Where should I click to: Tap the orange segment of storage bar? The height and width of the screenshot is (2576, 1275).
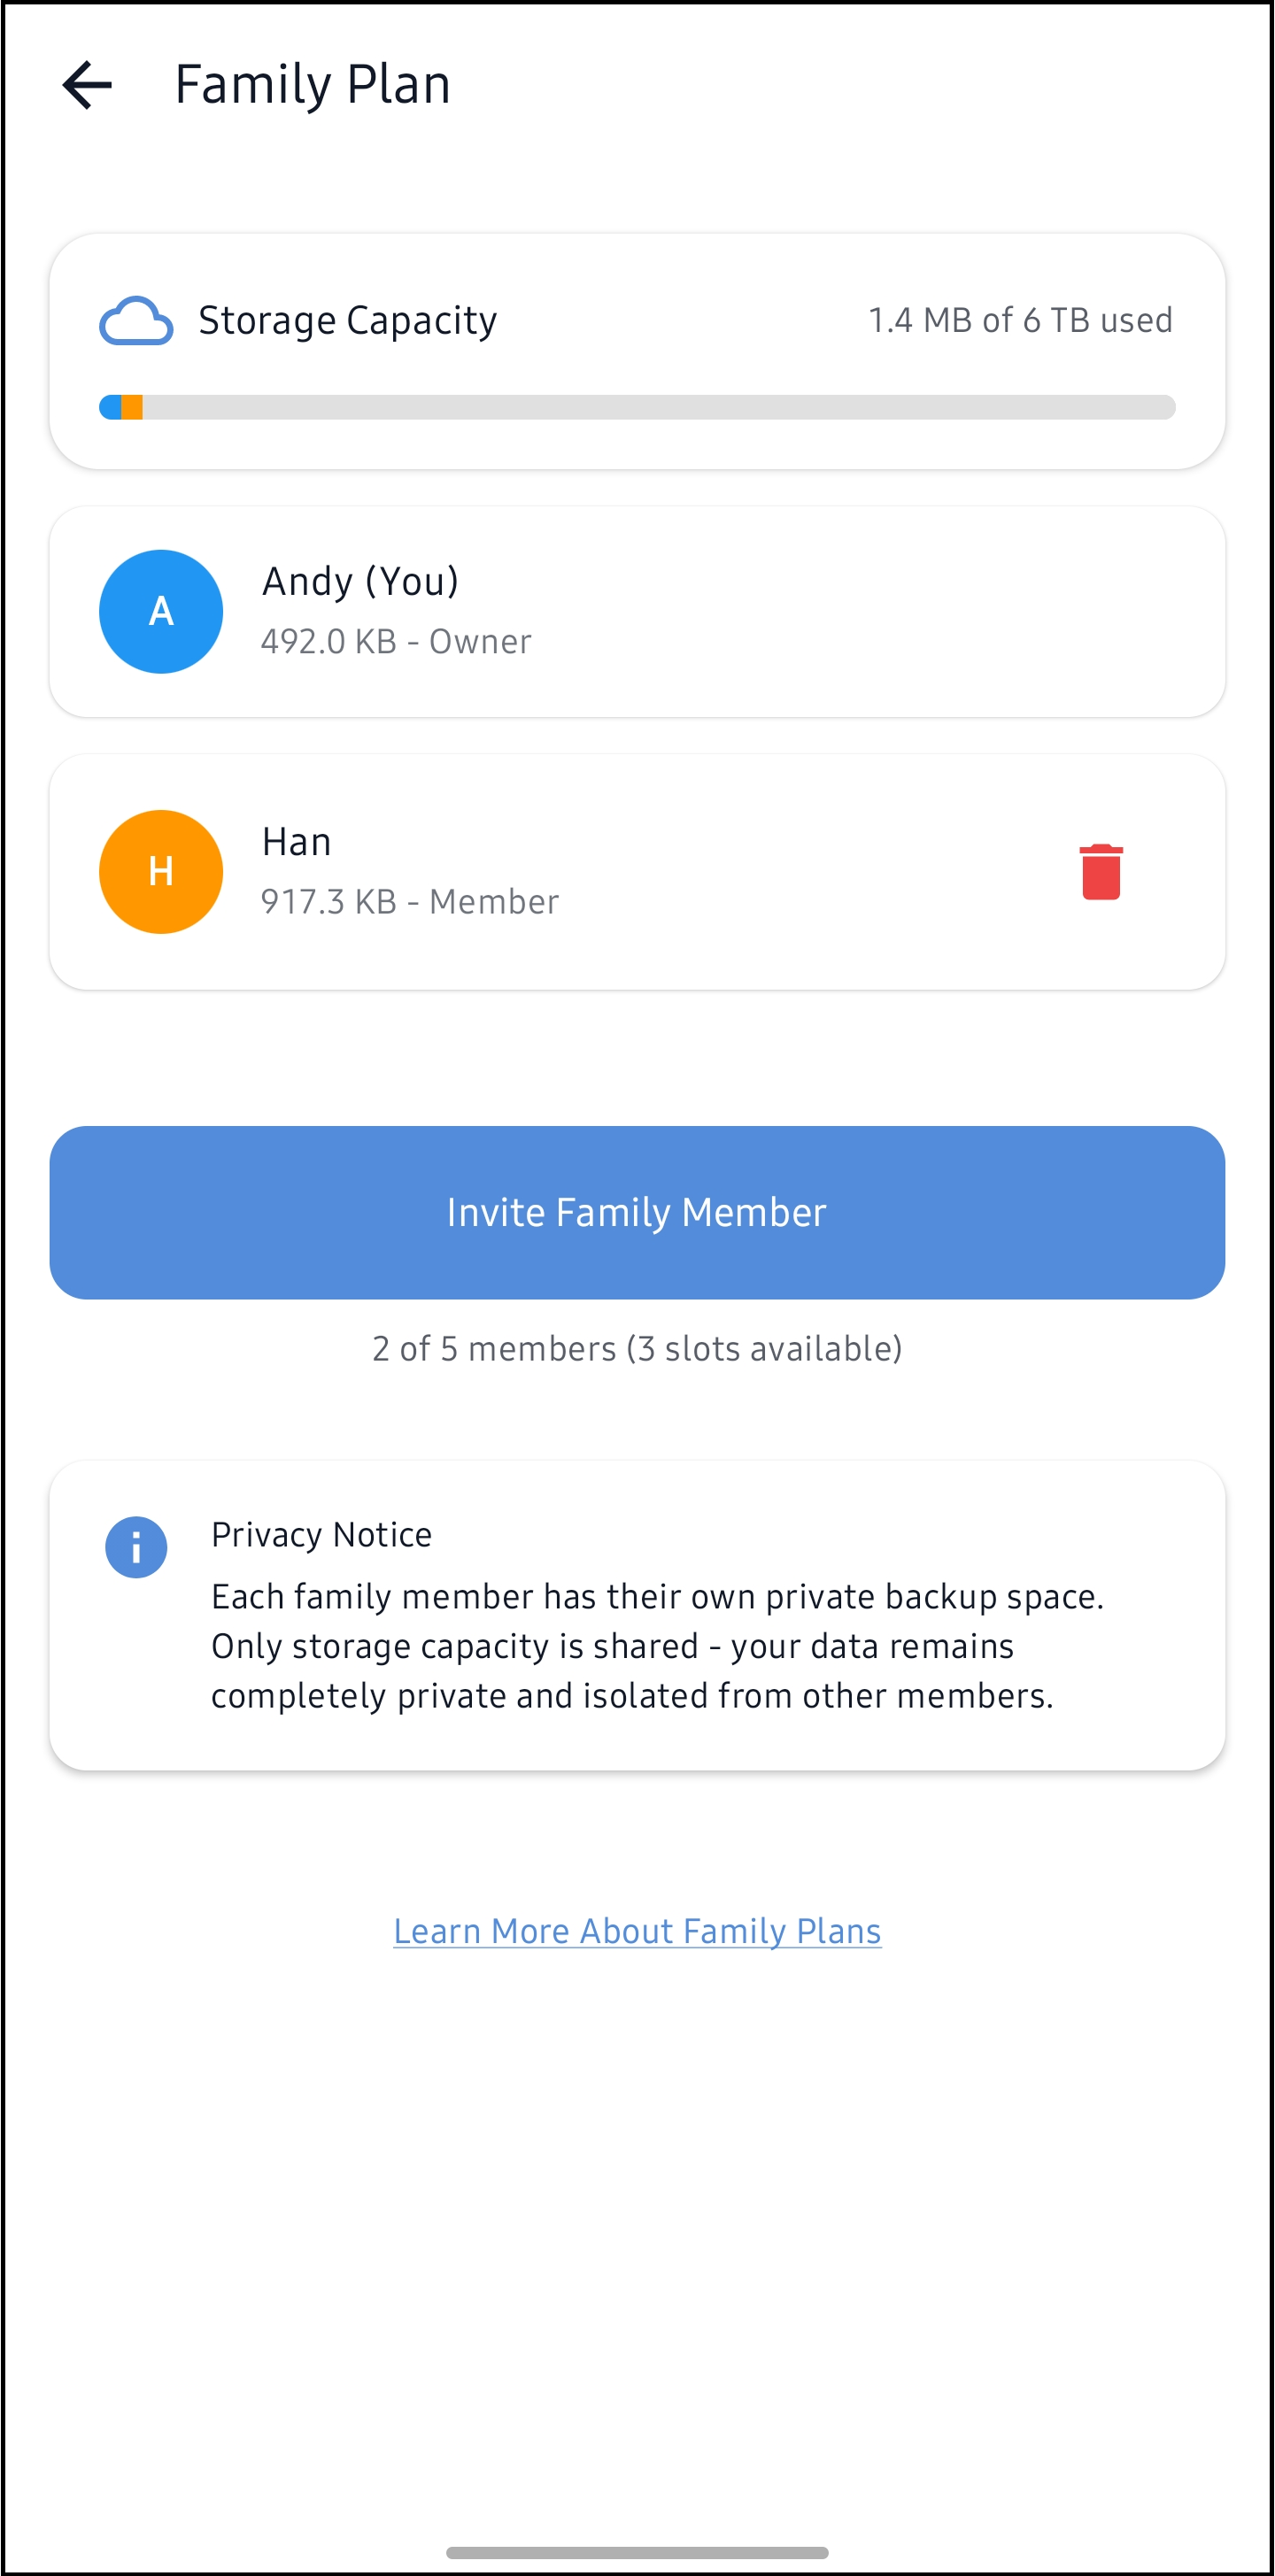point(132,407)
